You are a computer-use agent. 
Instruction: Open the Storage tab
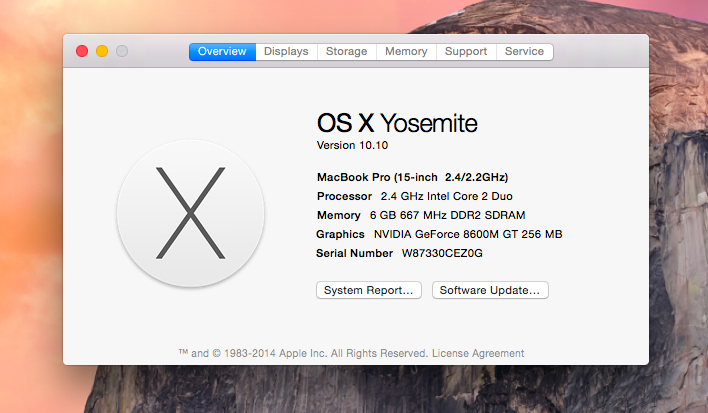tap(346, 51)
